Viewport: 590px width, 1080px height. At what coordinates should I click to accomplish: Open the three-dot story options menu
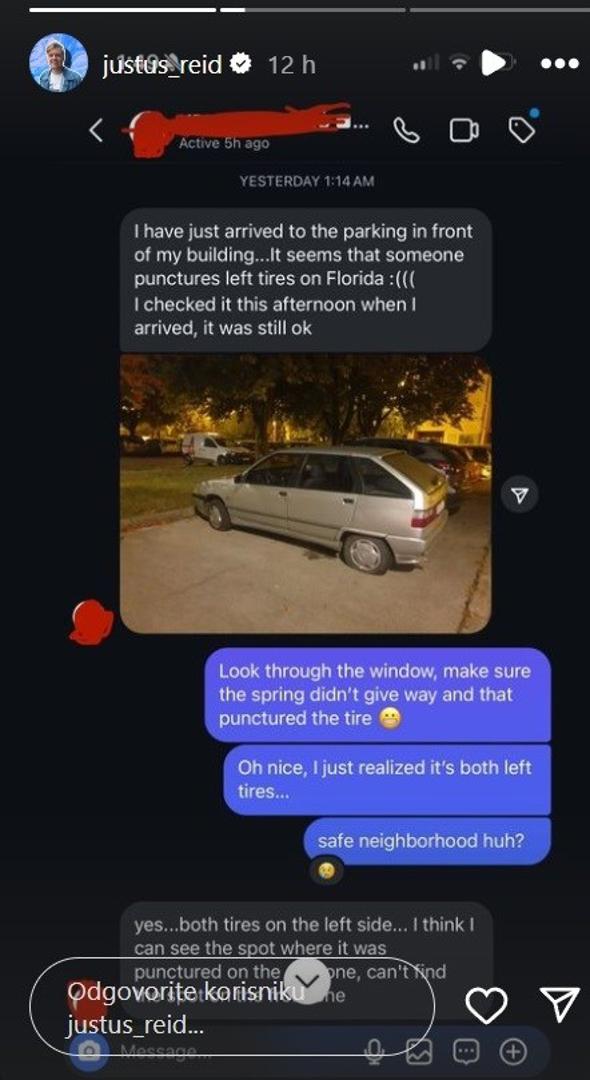[560, 64]
